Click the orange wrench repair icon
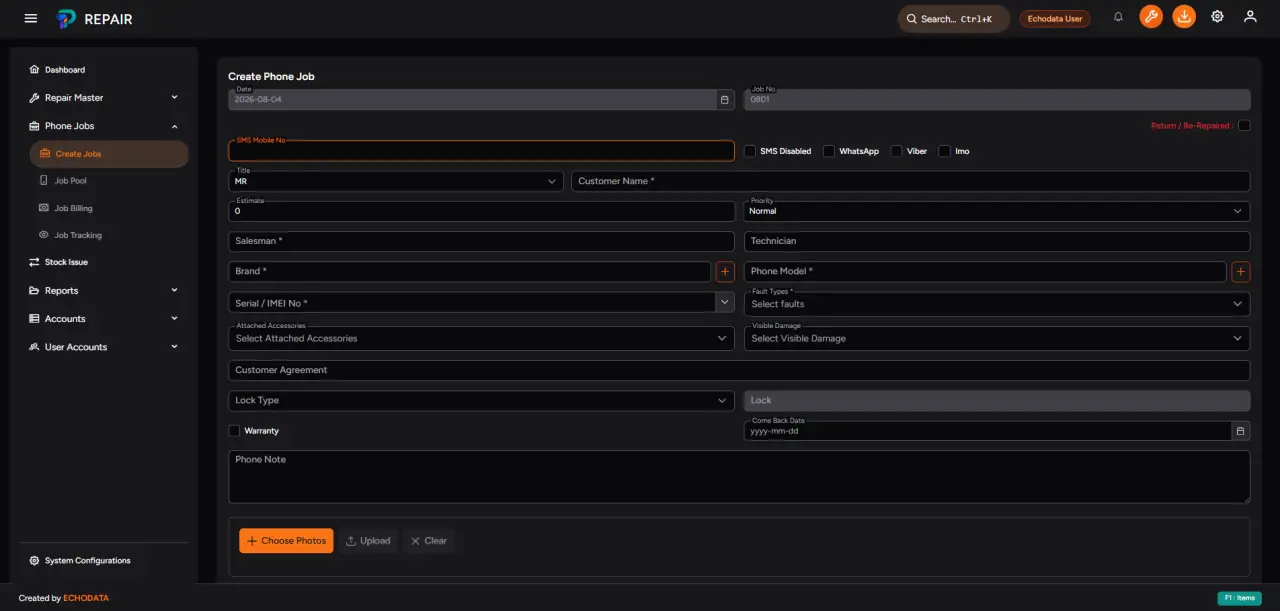 coord(1151,17)
